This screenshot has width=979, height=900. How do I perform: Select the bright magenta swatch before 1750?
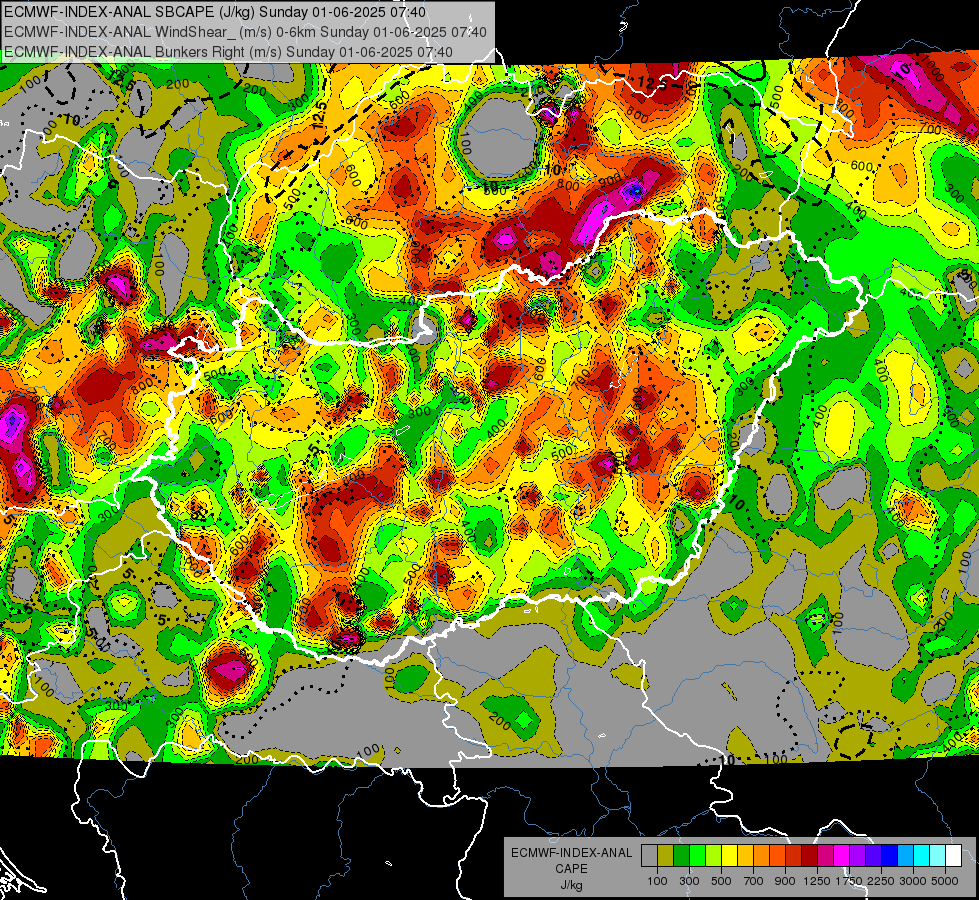pos(842,855)
